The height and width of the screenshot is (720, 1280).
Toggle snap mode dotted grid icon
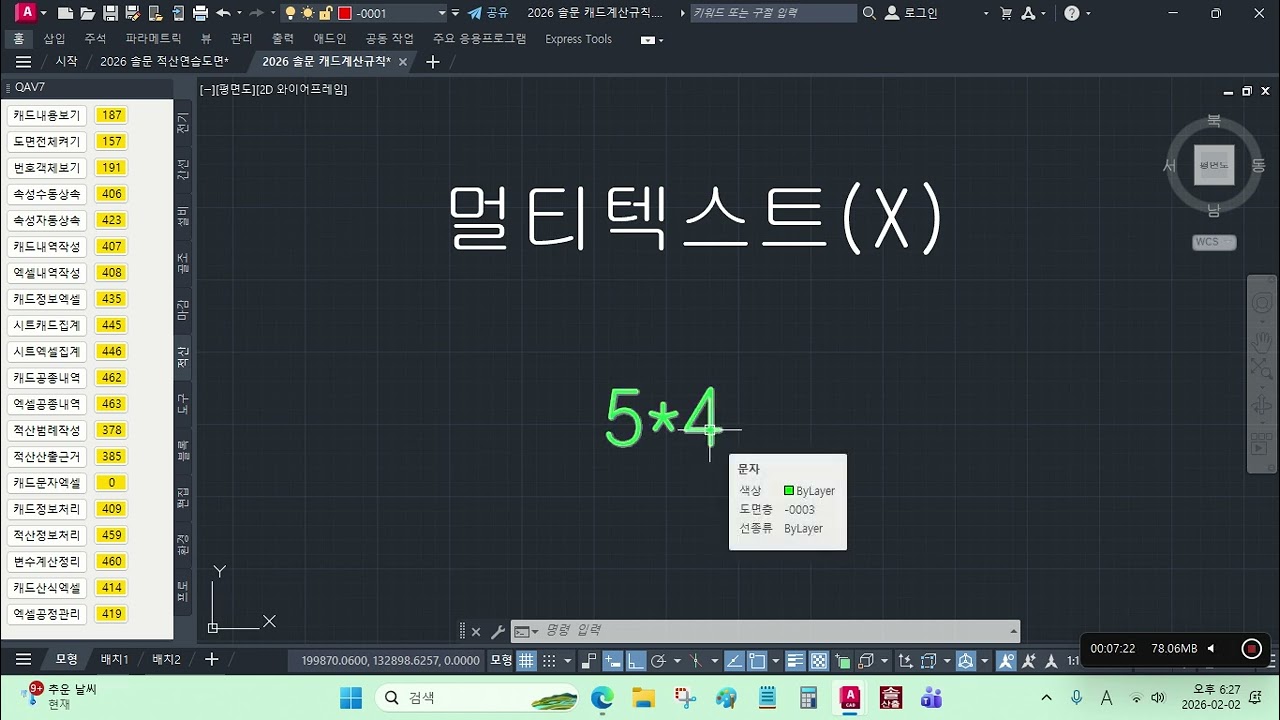[549, 661]
